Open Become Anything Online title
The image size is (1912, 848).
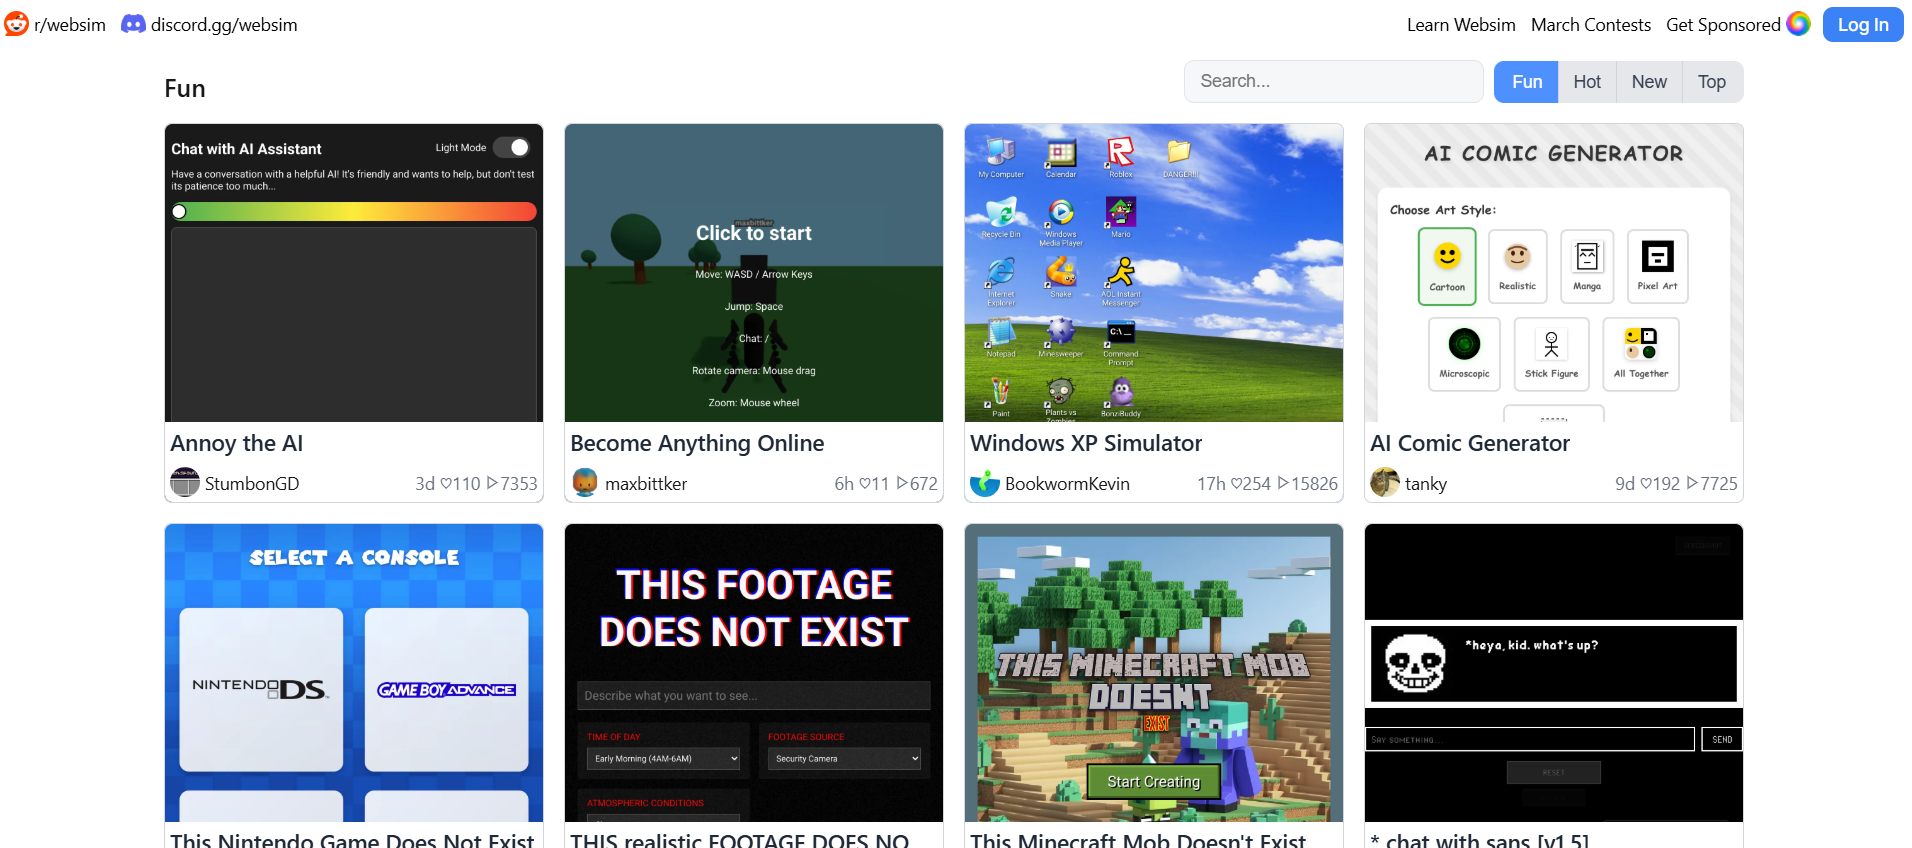coord(697,443)
